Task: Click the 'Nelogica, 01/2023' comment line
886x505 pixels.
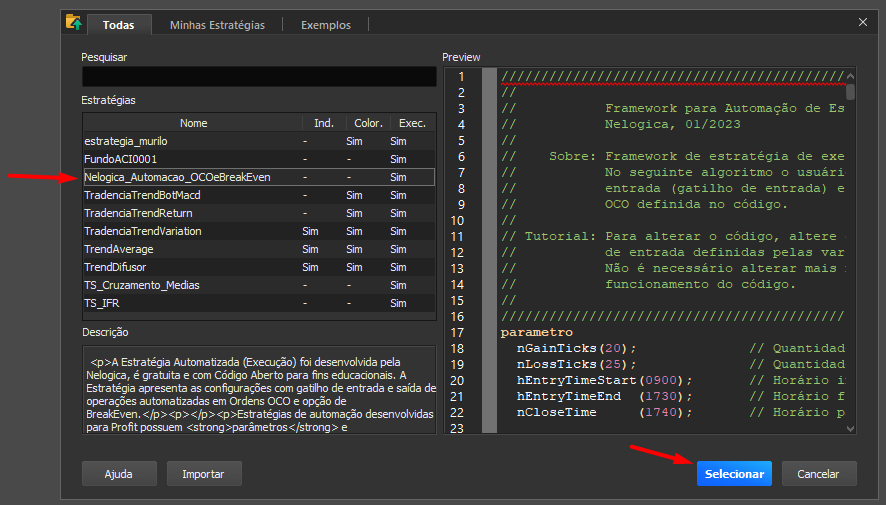Action: pos(672,124)
